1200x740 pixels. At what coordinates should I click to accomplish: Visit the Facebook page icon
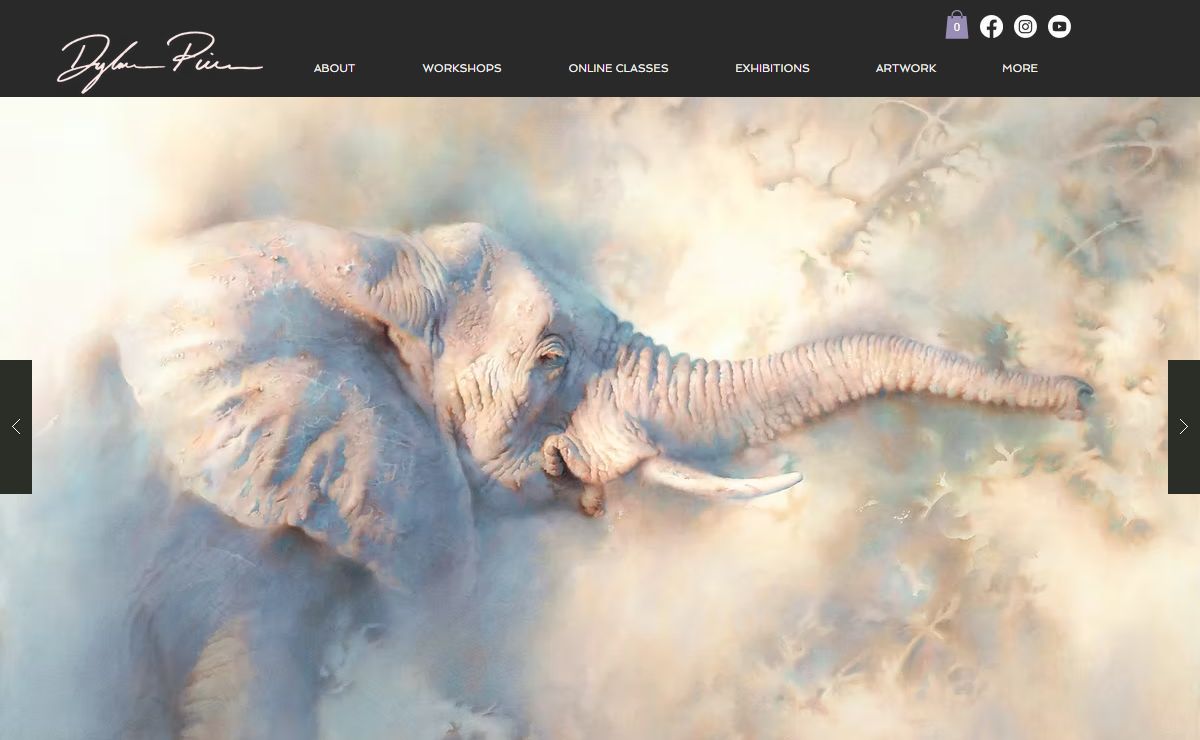[991, 27]
